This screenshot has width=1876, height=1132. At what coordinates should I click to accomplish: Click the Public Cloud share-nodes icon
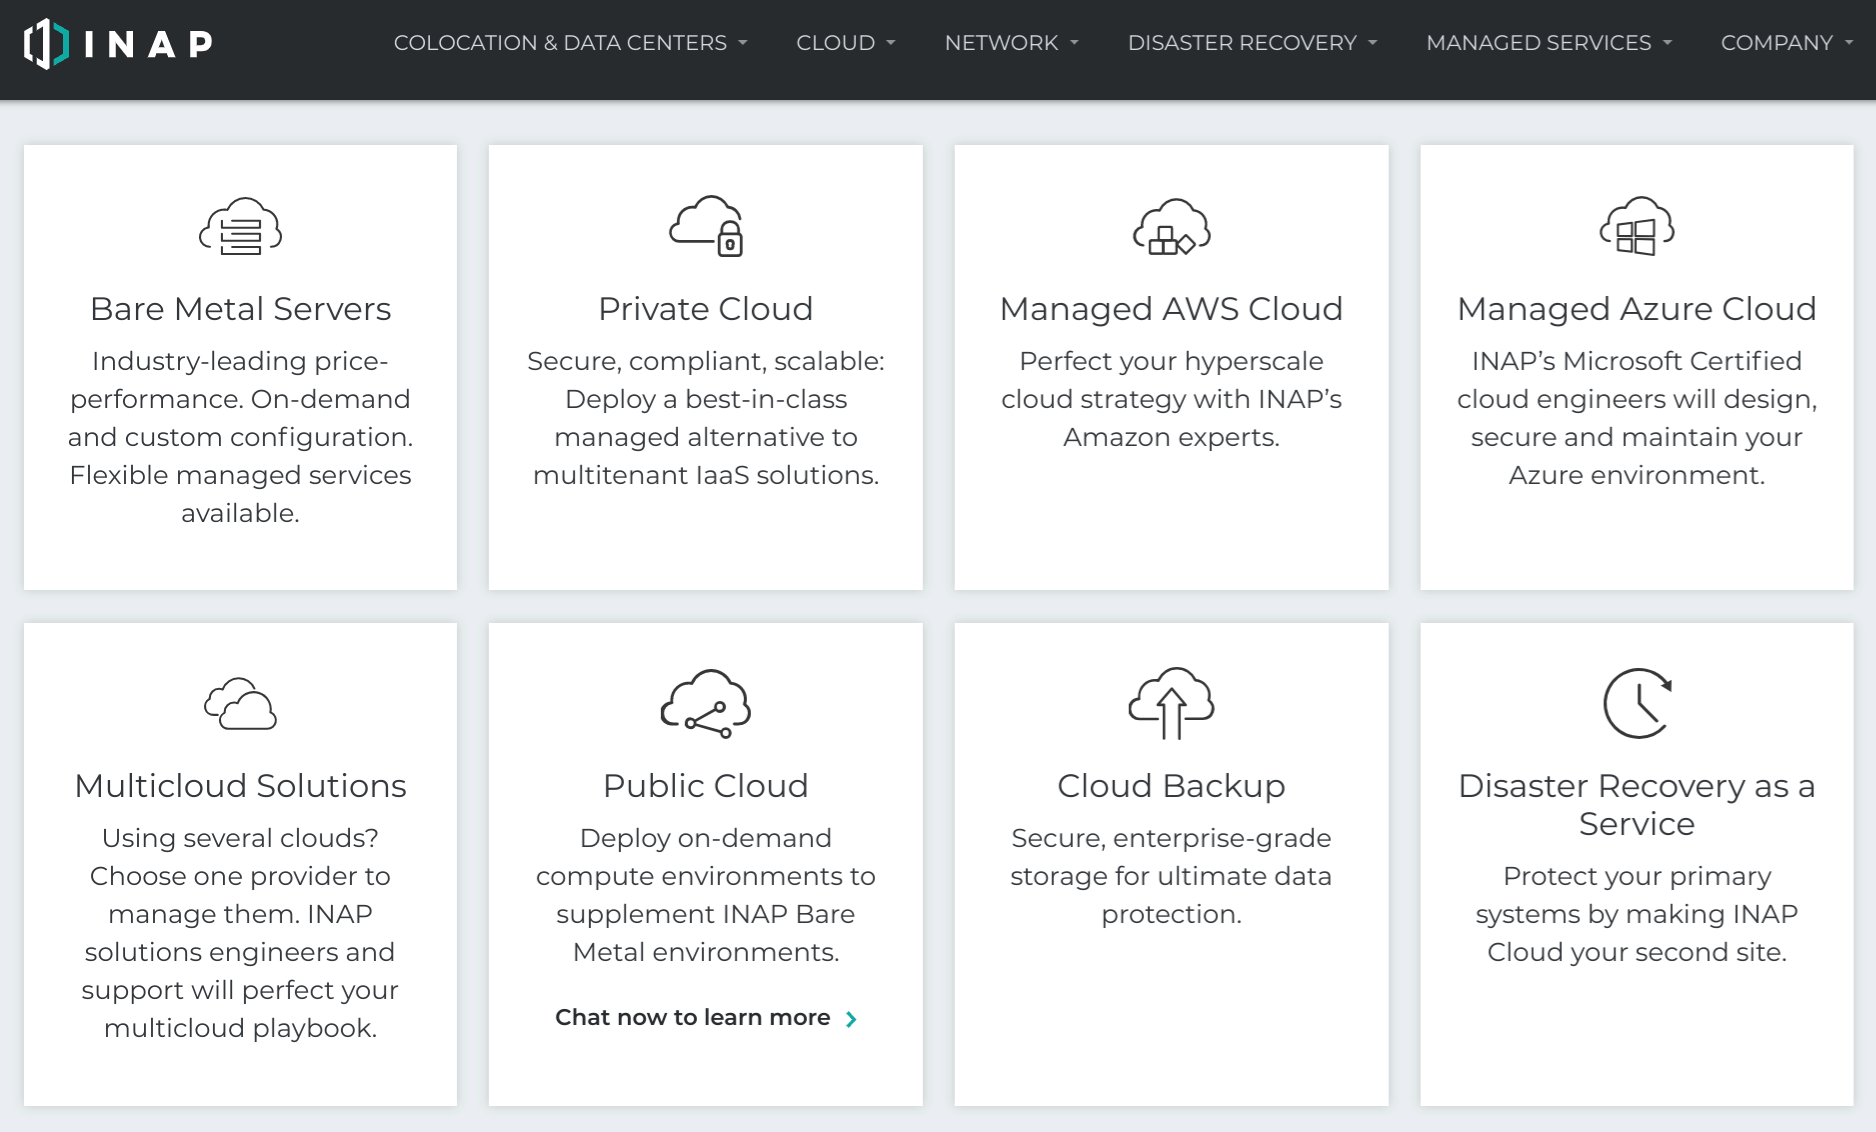(706, 704)
